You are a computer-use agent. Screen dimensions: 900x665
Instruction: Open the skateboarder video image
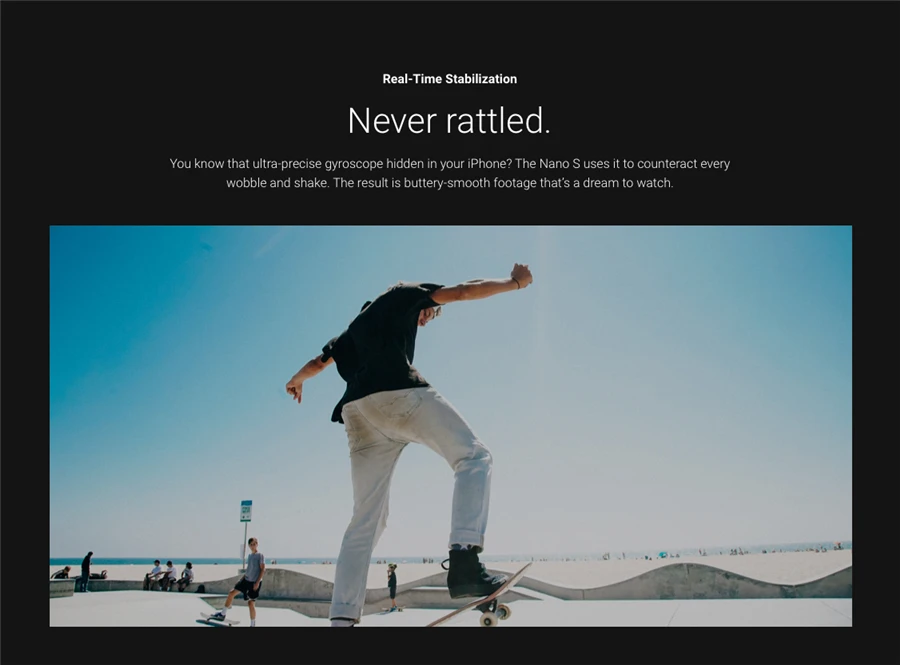pos(451,426)
